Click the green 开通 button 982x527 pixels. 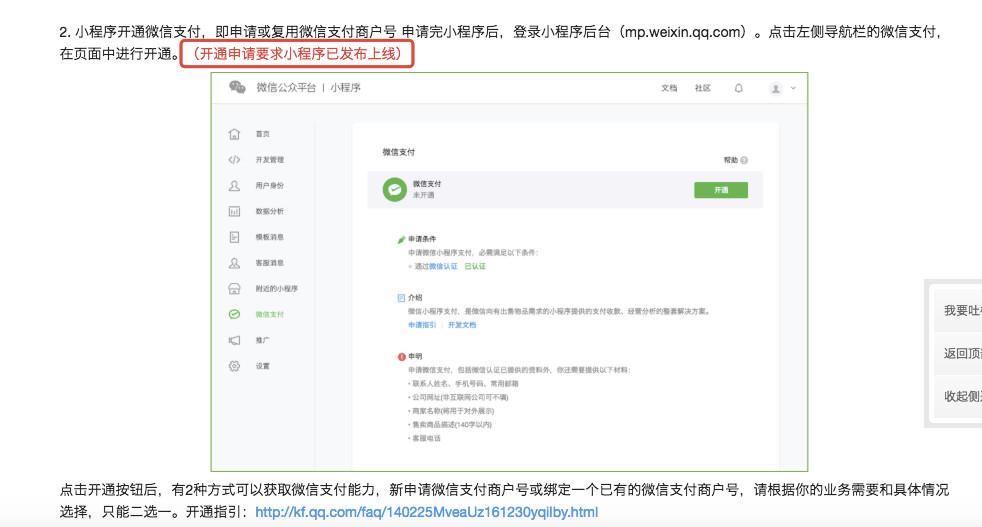click(721, 190)
